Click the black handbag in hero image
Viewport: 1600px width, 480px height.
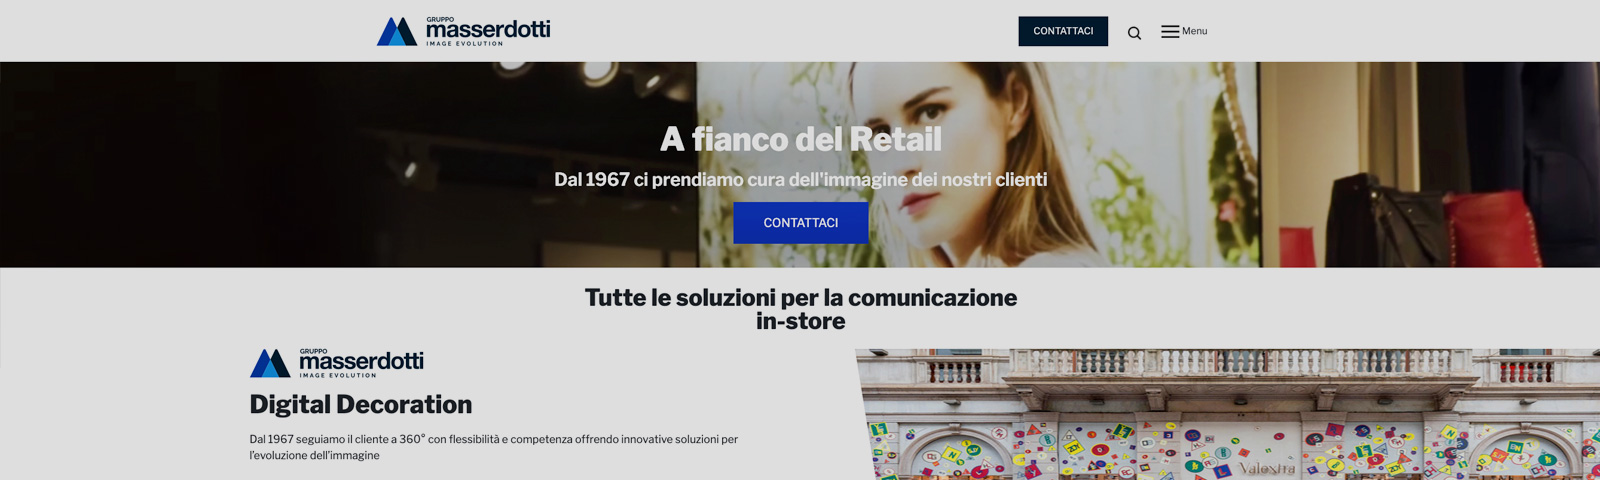pyautogui.click(x=1385, y=220)
